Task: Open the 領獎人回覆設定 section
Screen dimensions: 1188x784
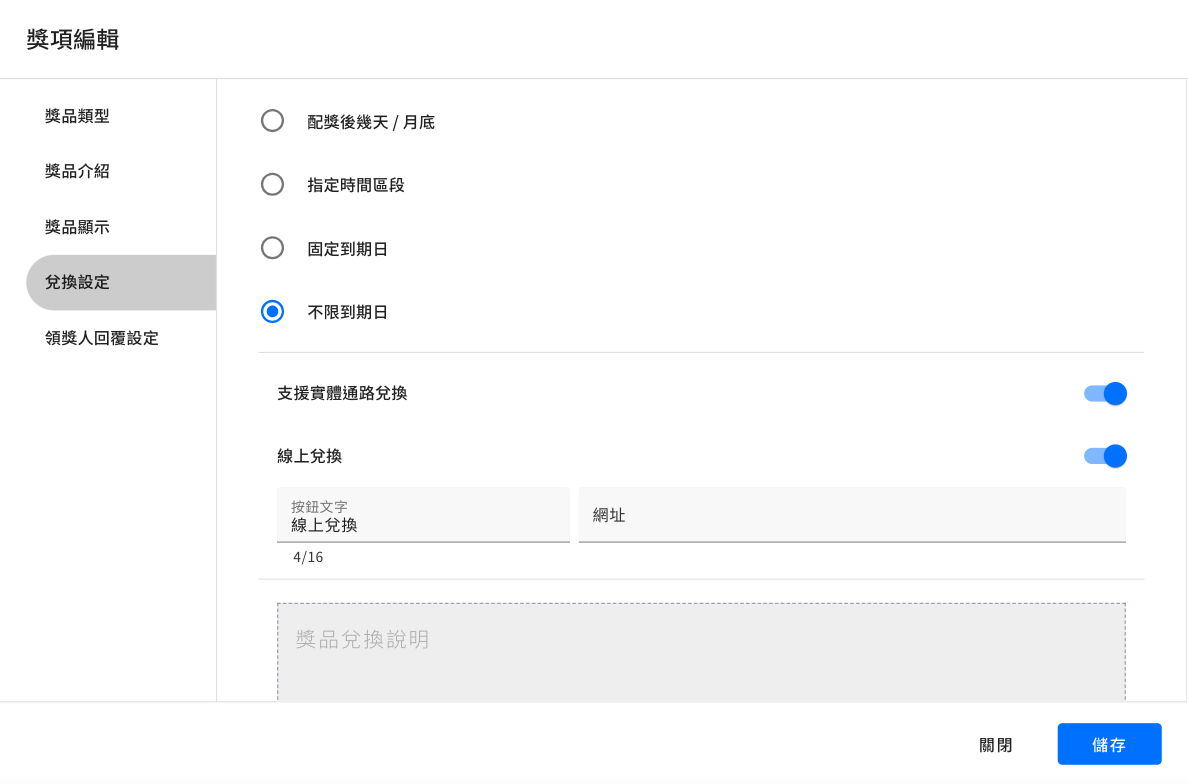Action: (101, 338)
